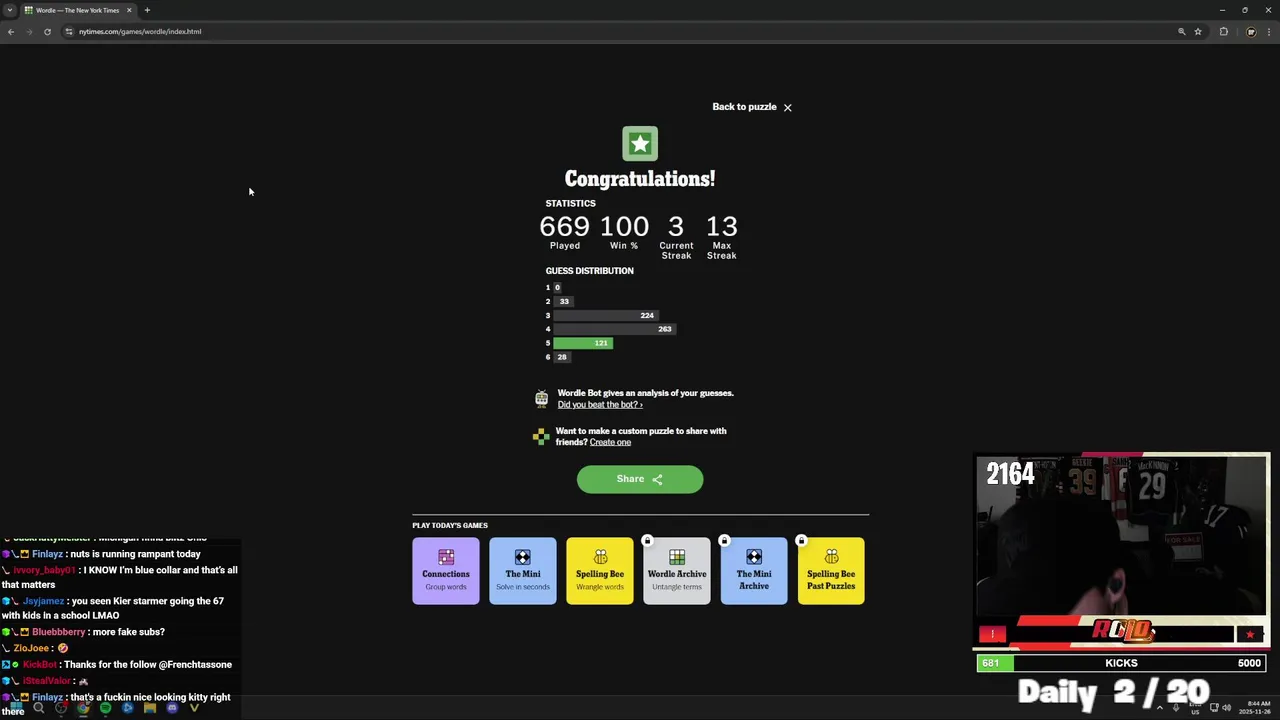Click the guess 5 green distribution bar
Screen dimensions: 1280x720
[x=583, y=343]
